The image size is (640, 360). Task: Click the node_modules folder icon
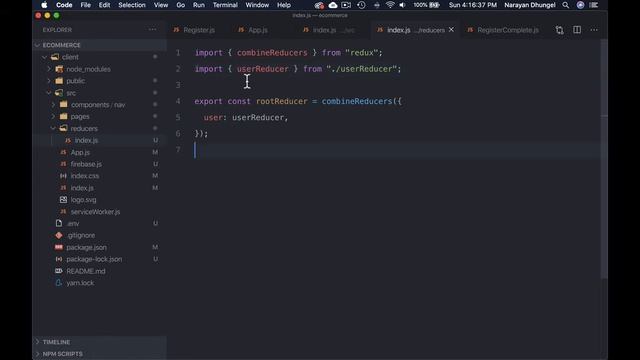(x=59, y=69)
